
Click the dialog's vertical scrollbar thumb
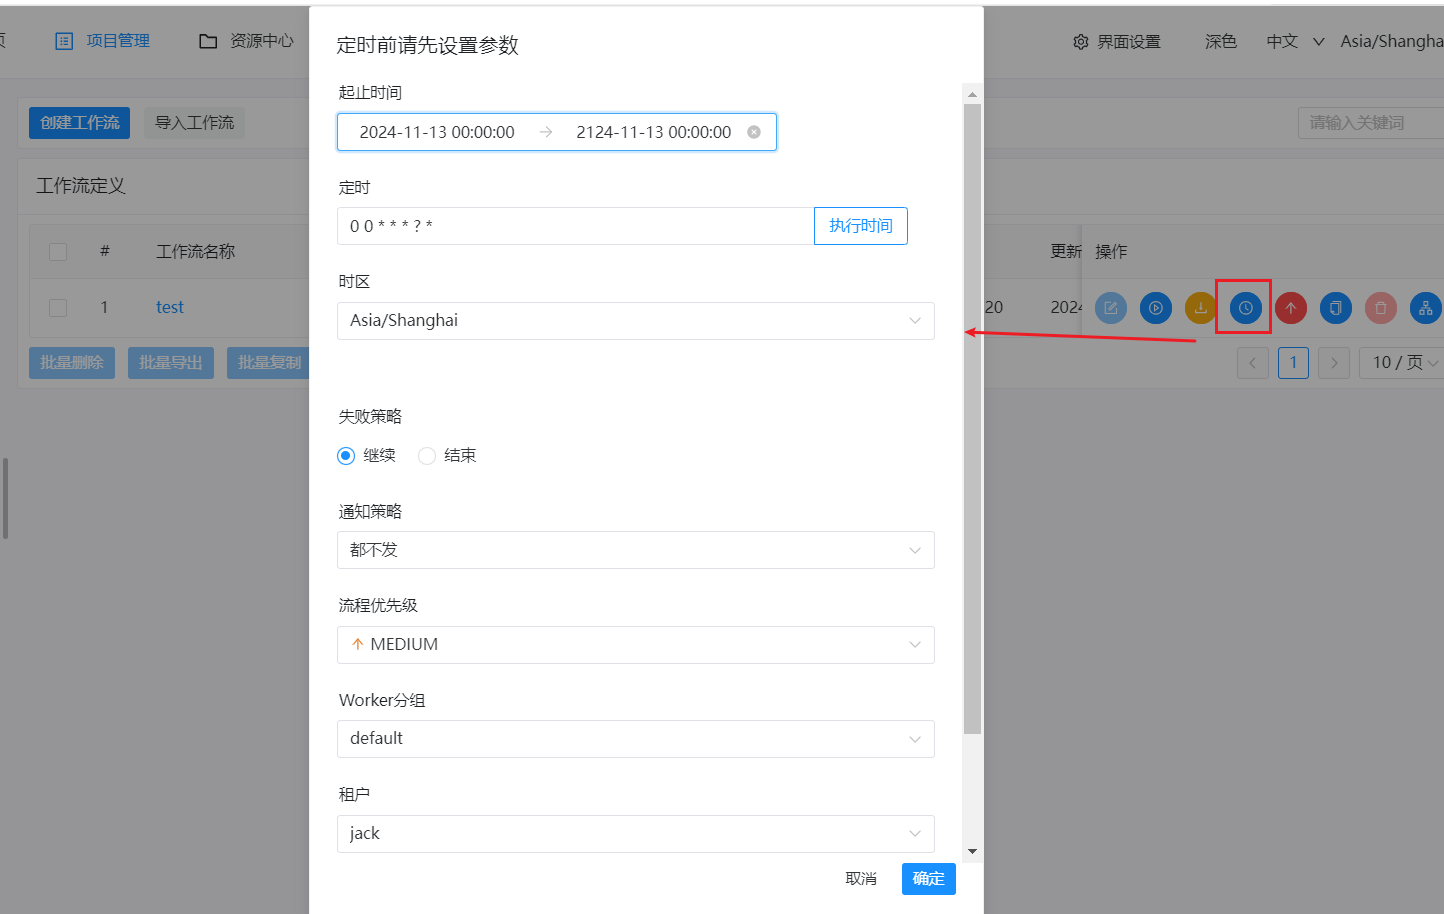pyautogui.click(x=972, y=418)
